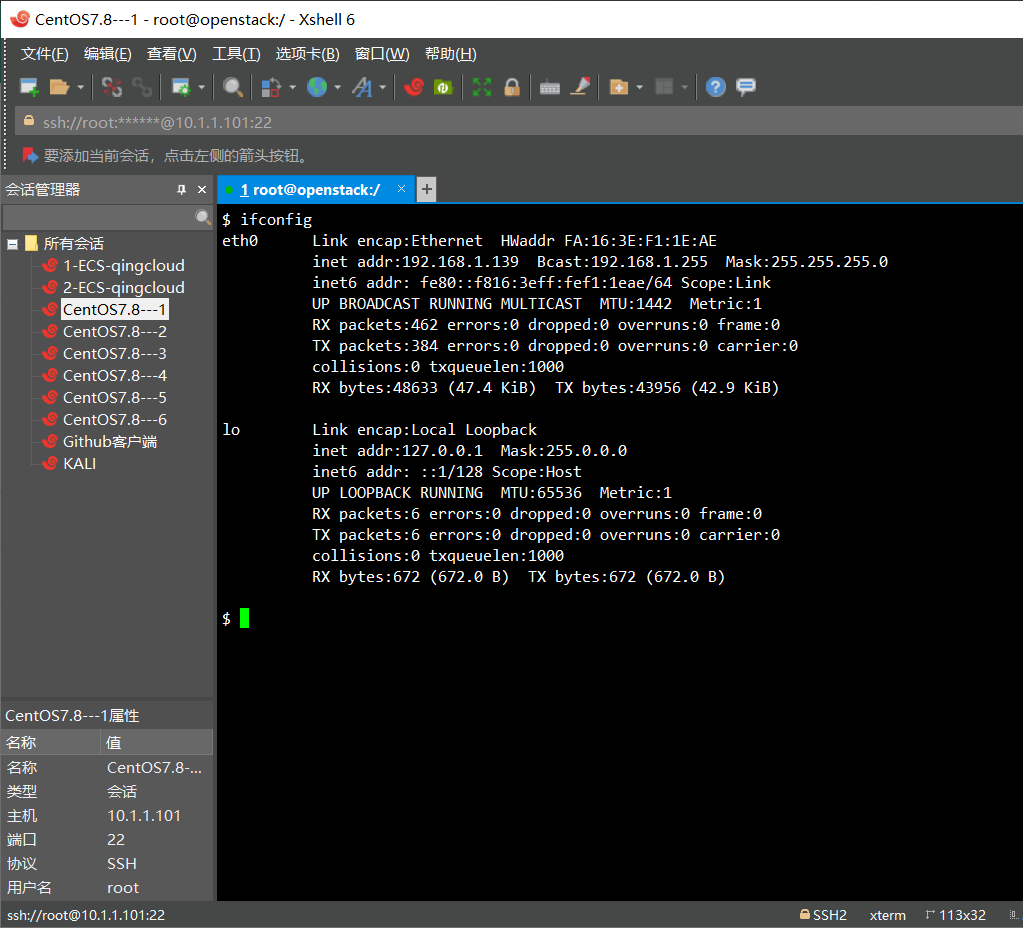Click the session manager search field
Image resolution: width=1023 pixels, height=928 pixels.
[98, 217]
